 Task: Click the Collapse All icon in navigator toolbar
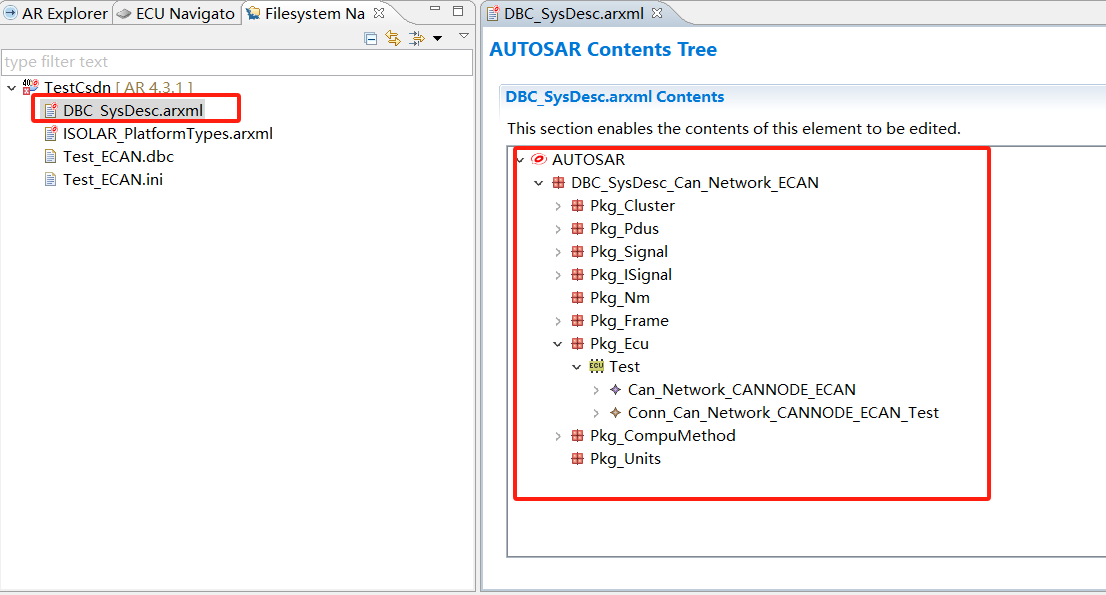point(371,38)
